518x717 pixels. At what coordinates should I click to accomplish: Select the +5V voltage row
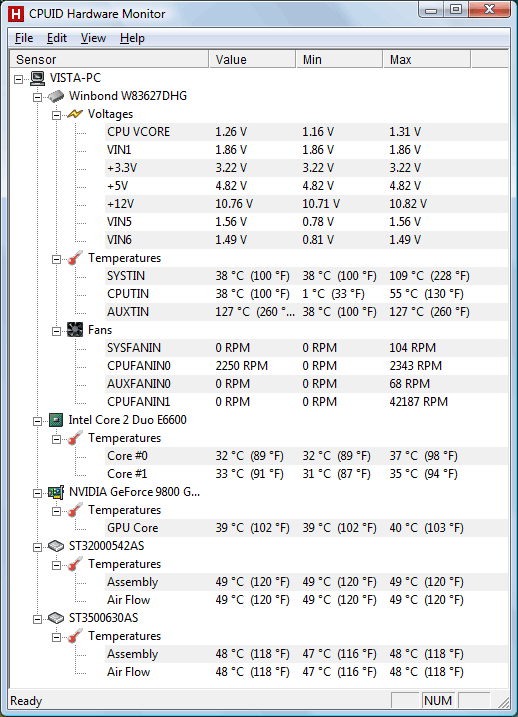[x=306, y=186]
